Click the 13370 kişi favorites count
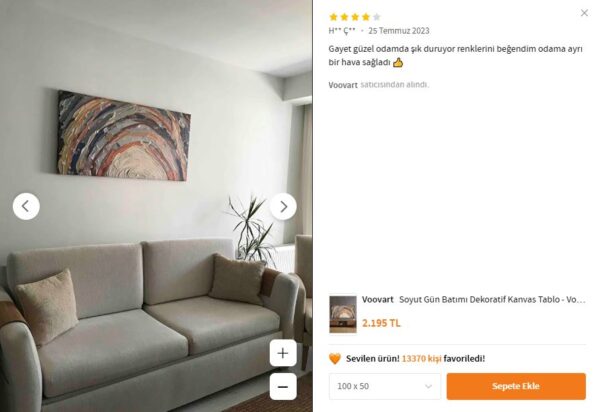This screenshot has height=412, width=600. coord(421,358)
